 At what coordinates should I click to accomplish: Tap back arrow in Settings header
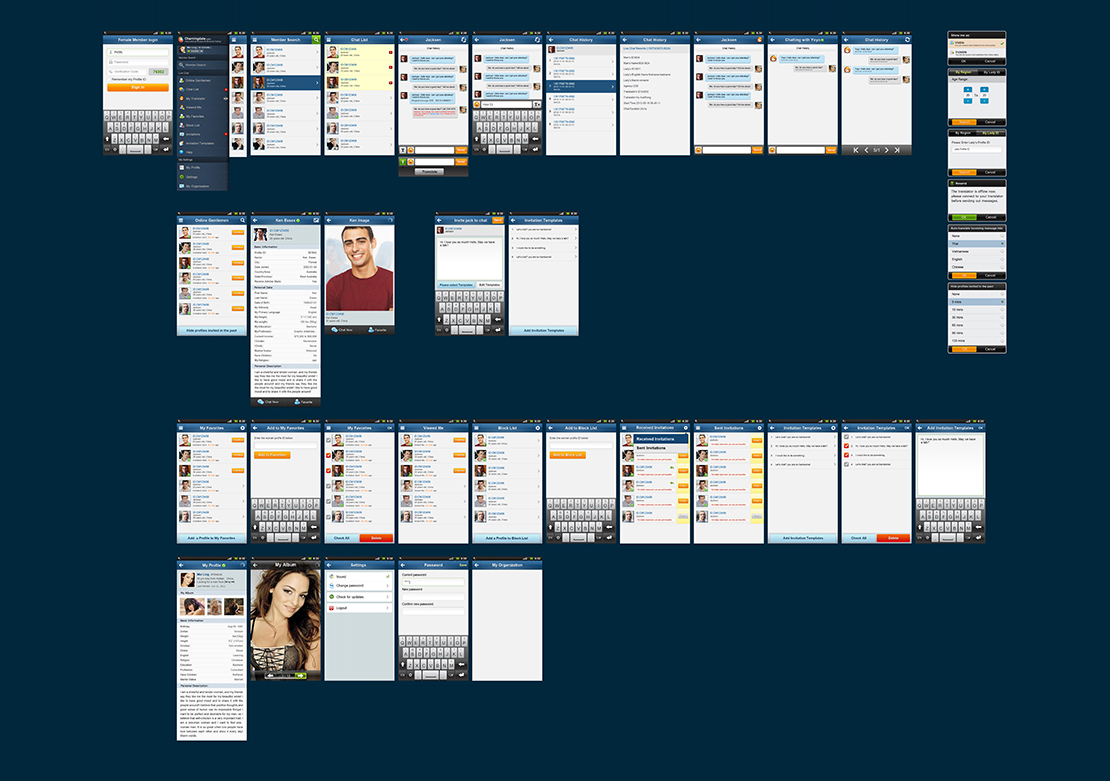pos(328,565)
